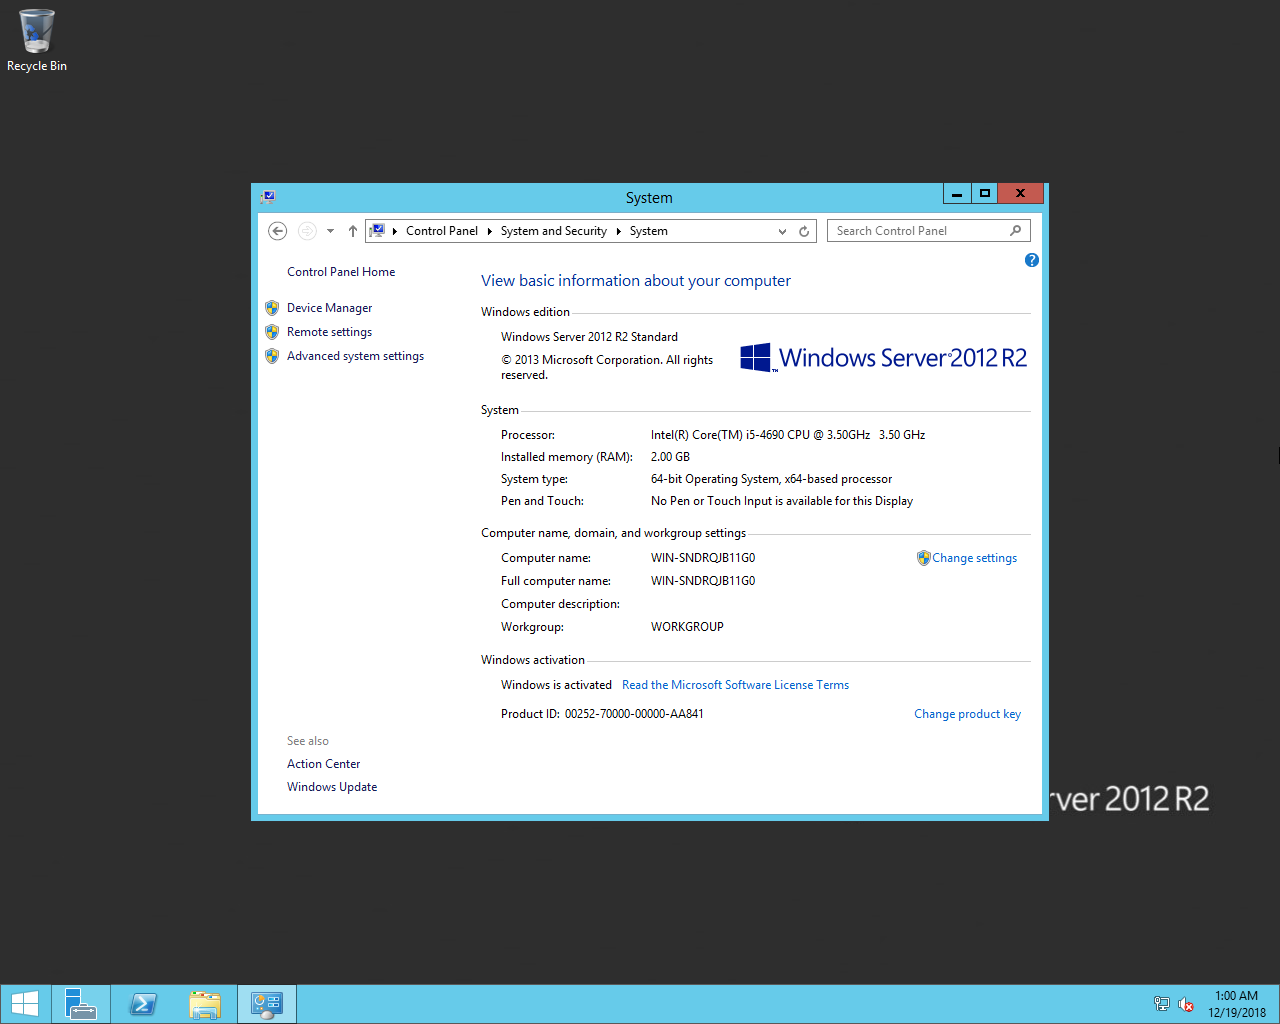Click the 64-bit Operating System value

click(x=771, y=479)
